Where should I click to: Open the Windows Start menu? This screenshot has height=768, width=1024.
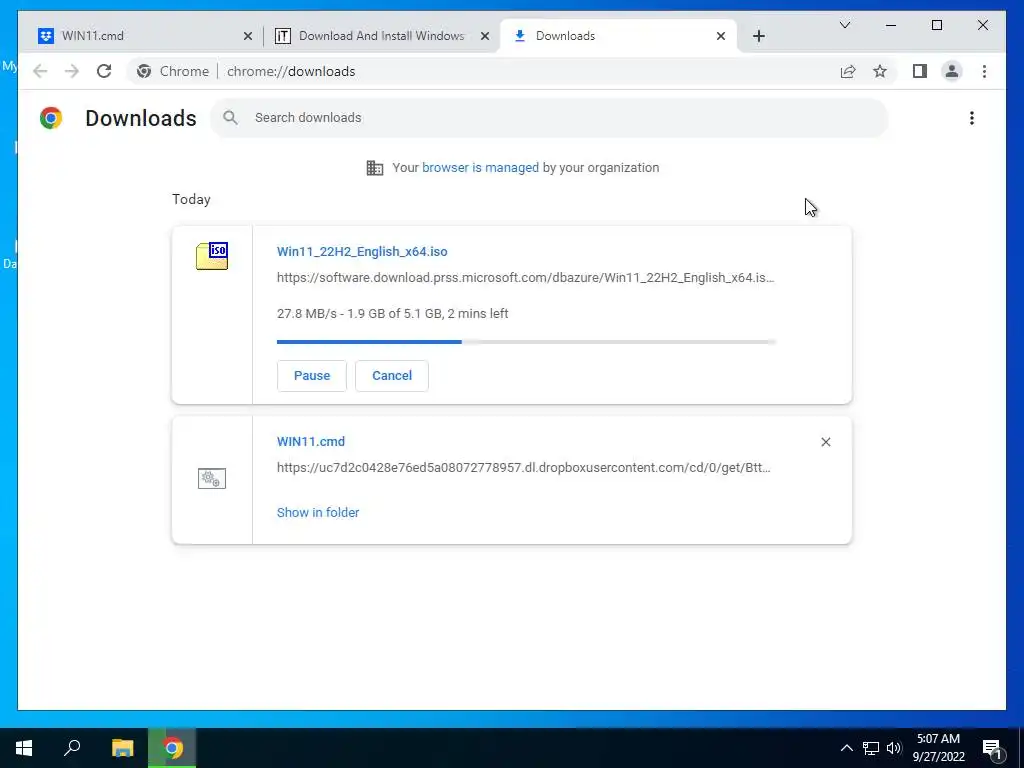[24, 748]
